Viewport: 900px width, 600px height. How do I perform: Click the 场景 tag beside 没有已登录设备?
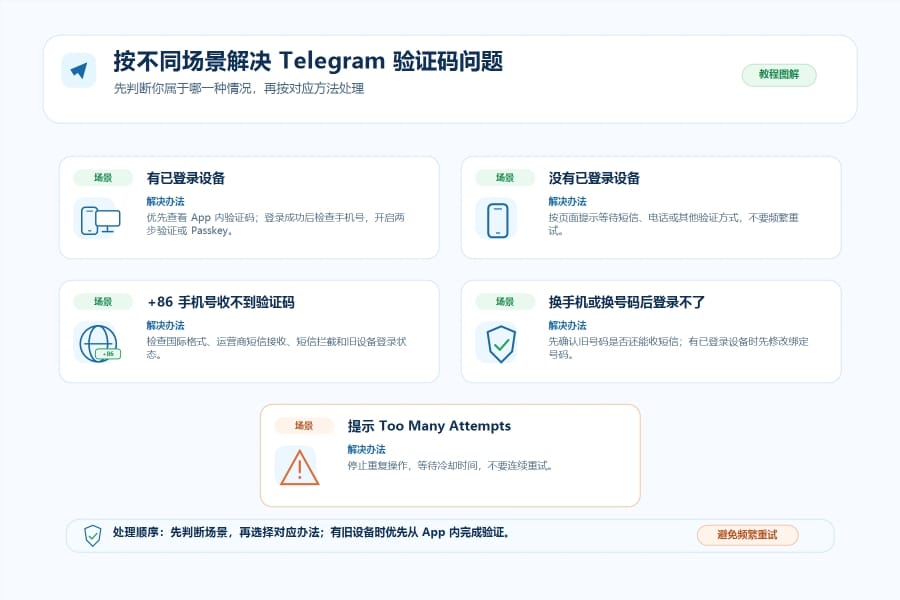click(505, 178)
